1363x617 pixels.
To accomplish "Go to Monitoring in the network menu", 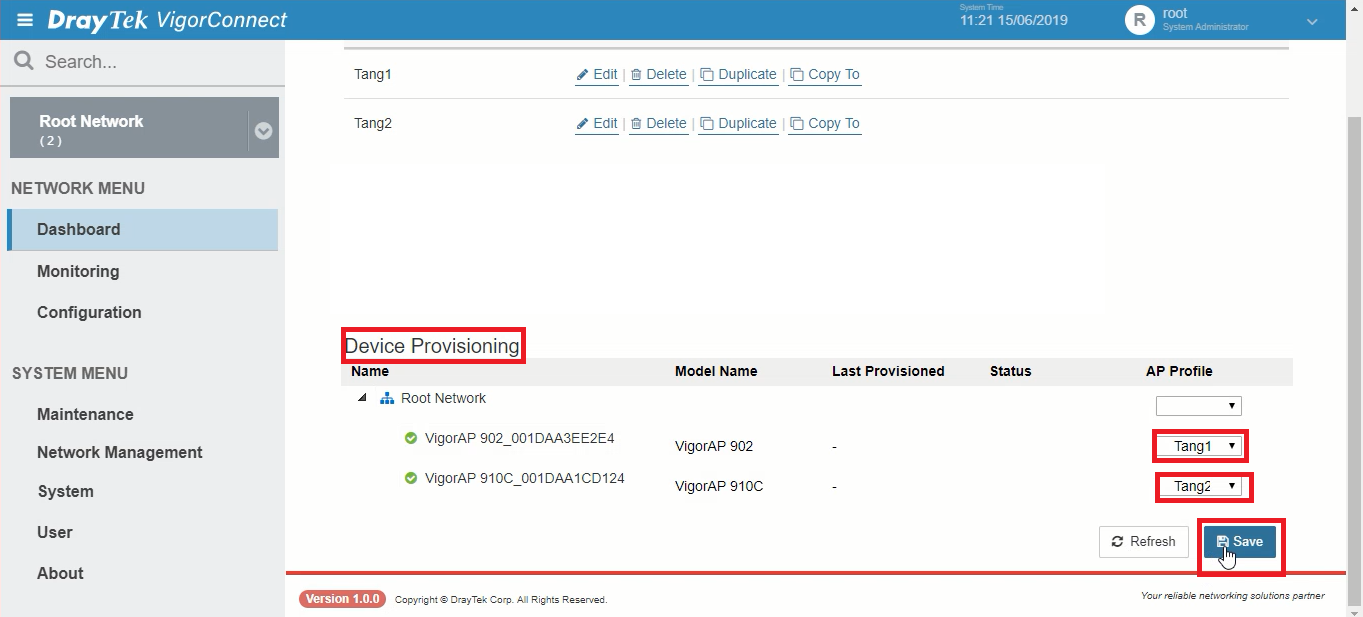I will (x=78, y=271).
